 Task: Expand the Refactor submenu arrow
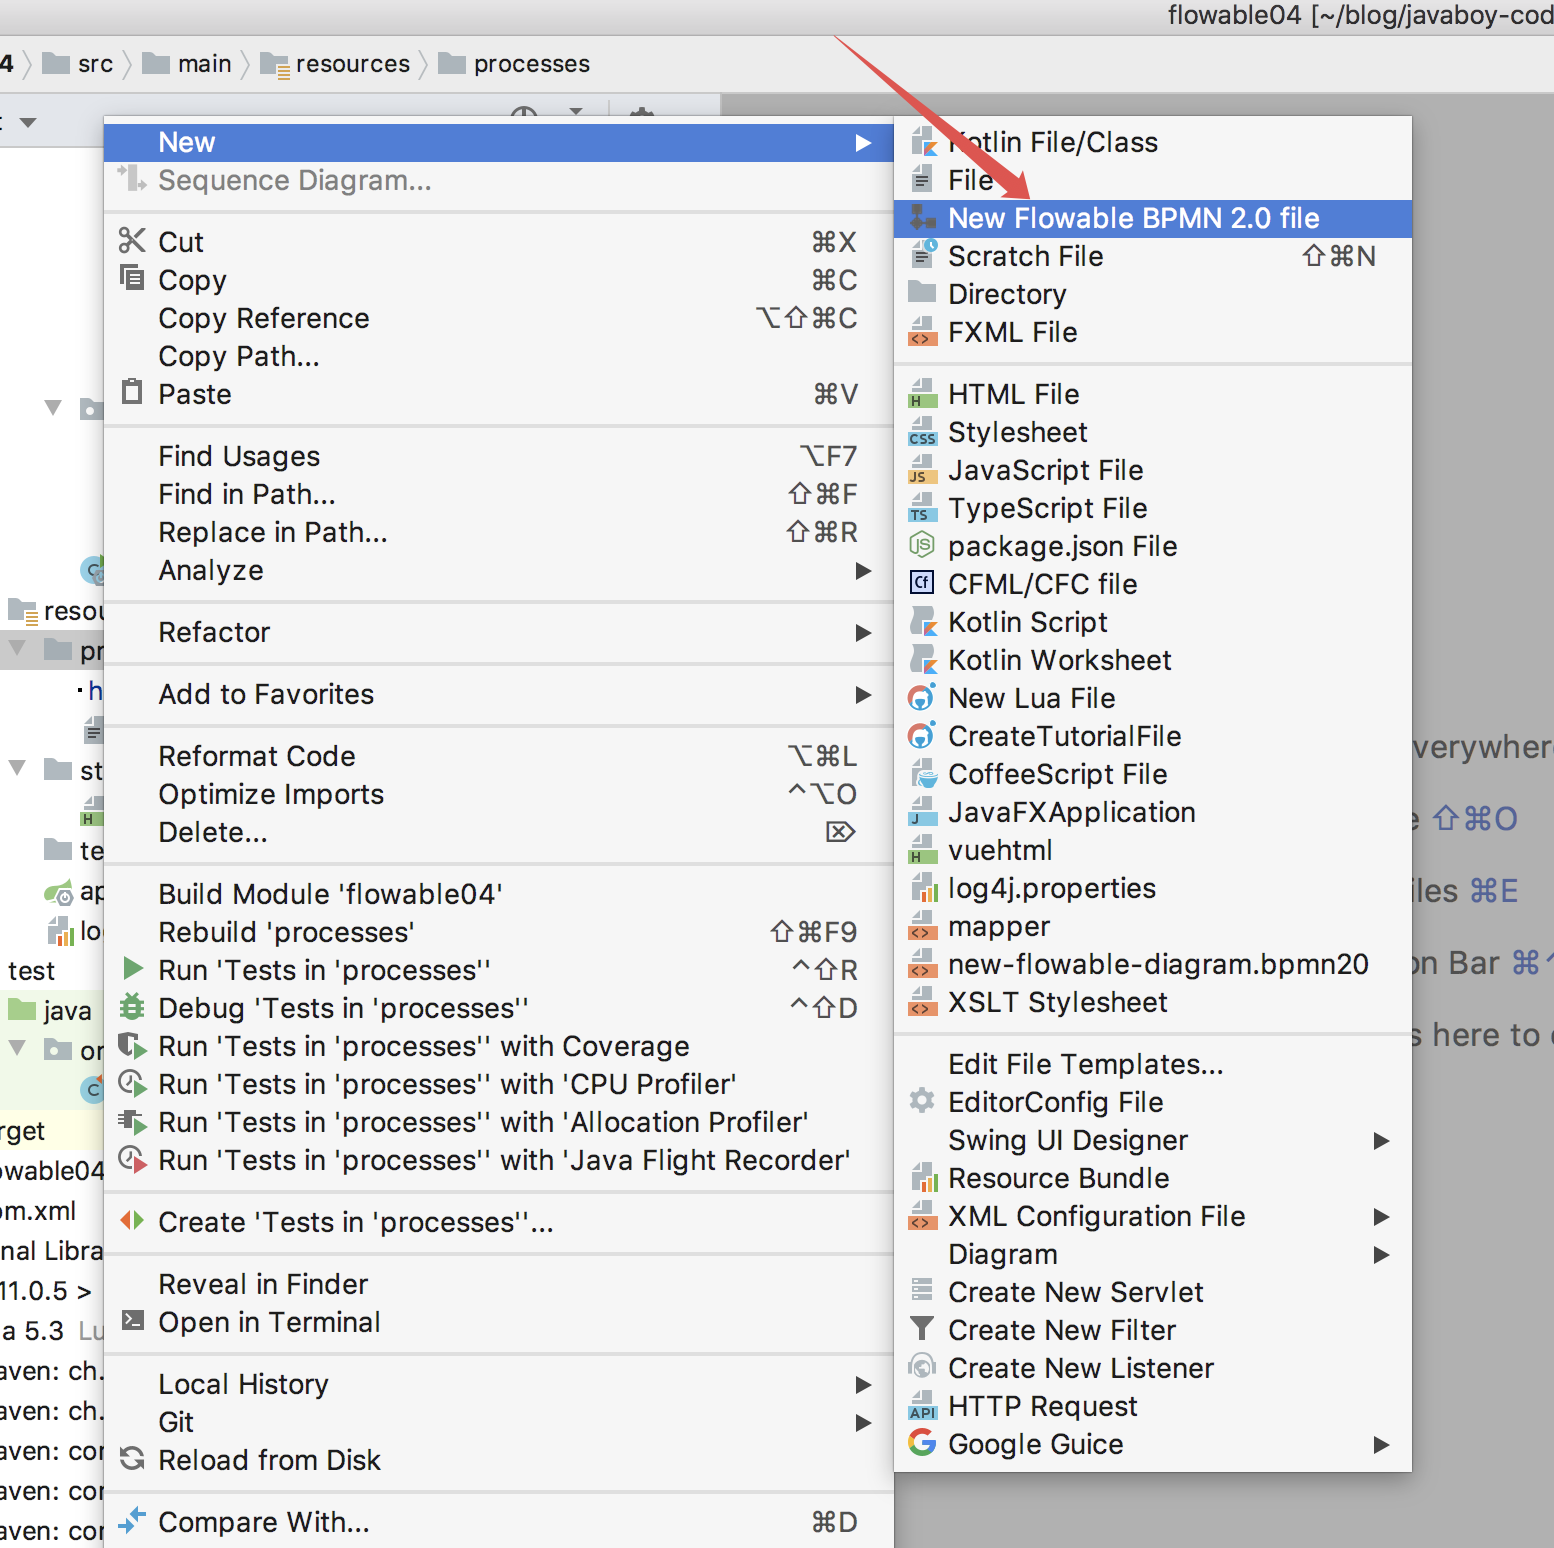tap(864, 633)
